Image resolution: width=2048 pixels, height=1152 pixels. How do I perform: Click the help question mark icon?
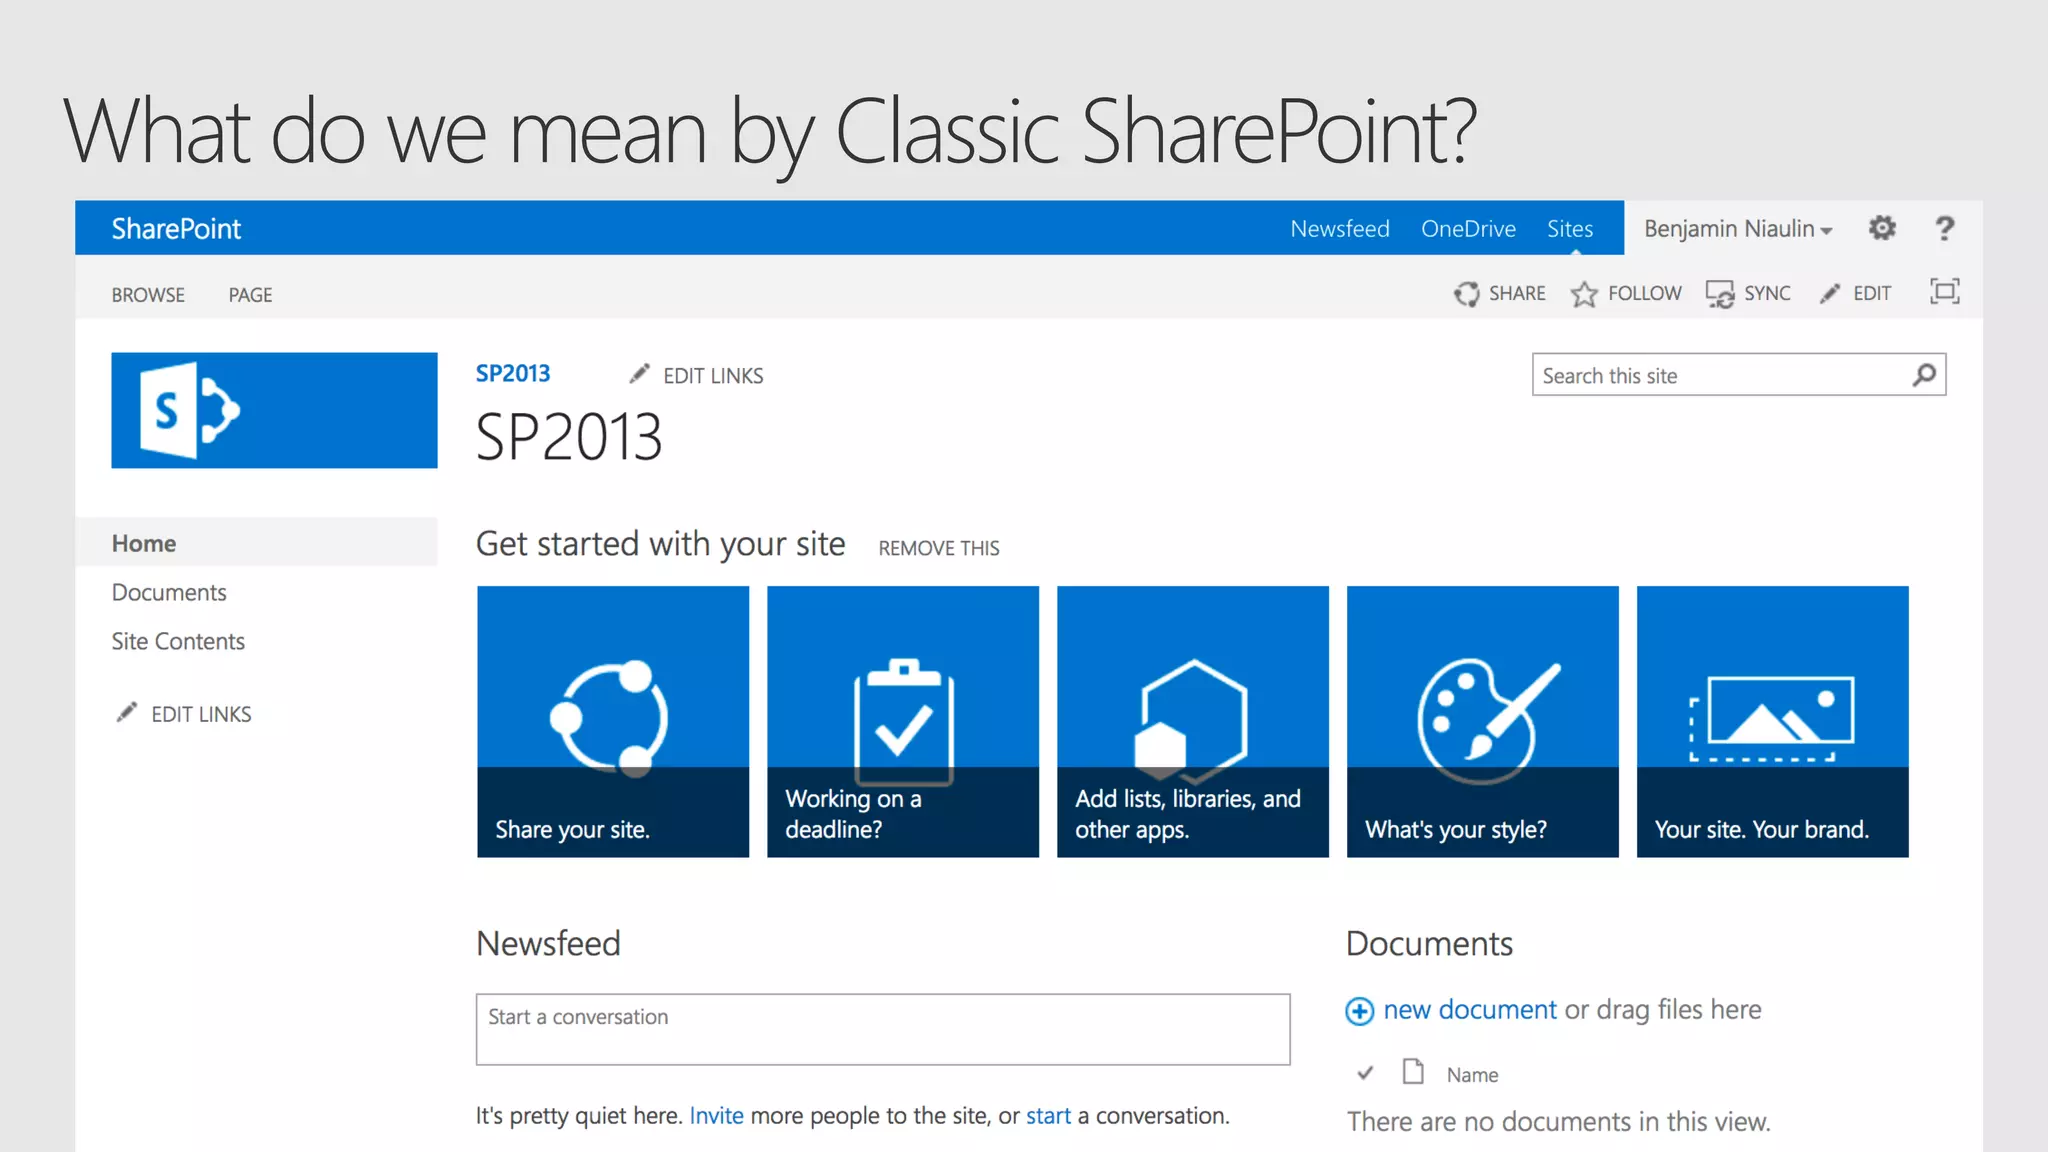pyautogui.click(x=1944, y=229)
